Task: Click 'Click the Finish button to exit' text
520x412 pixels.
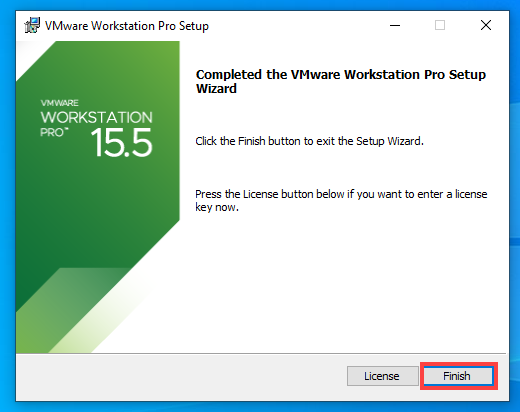Action: pos(309,141)
